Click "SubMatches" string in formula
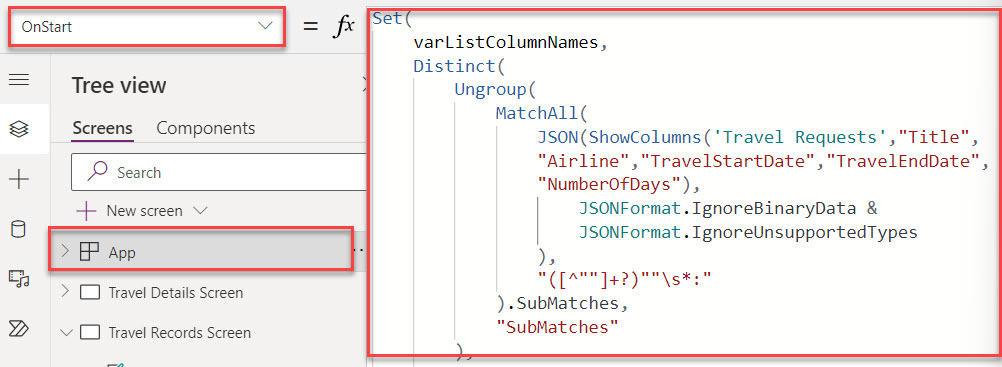The width and height of the screenshot is (1002, 367). coord(557,327)
